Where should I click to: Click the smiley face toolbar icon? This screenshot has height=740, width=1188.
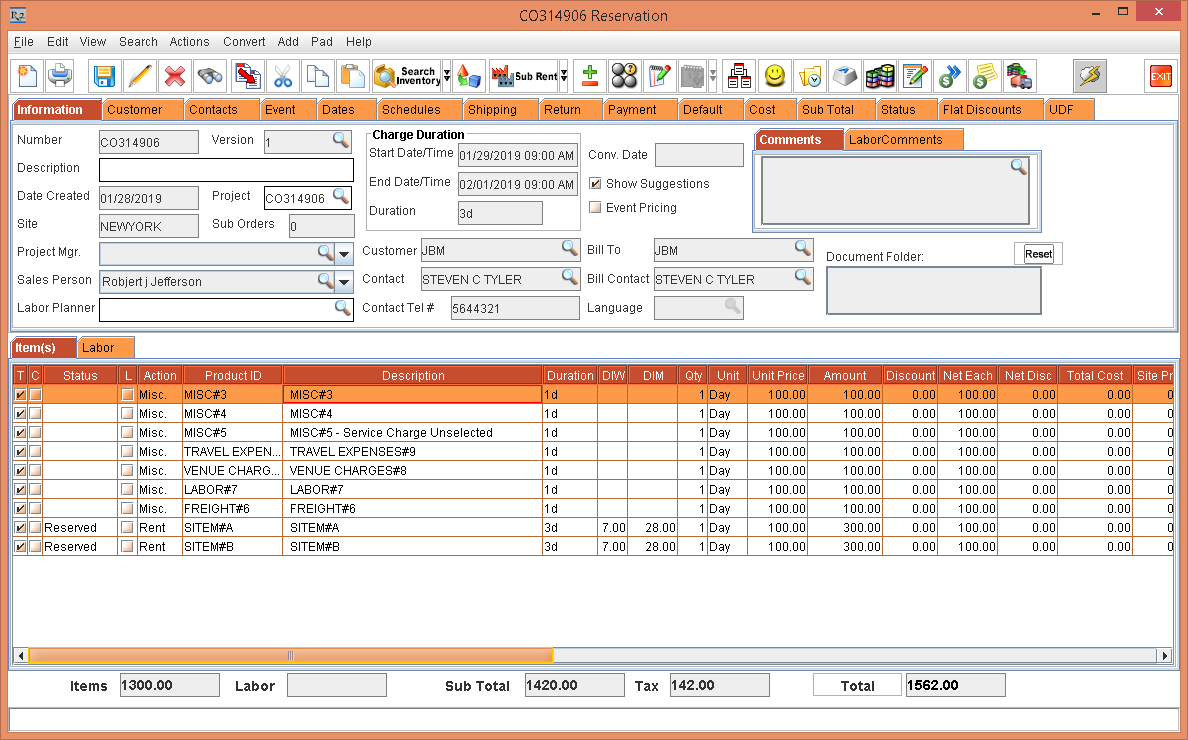point(774,76)
